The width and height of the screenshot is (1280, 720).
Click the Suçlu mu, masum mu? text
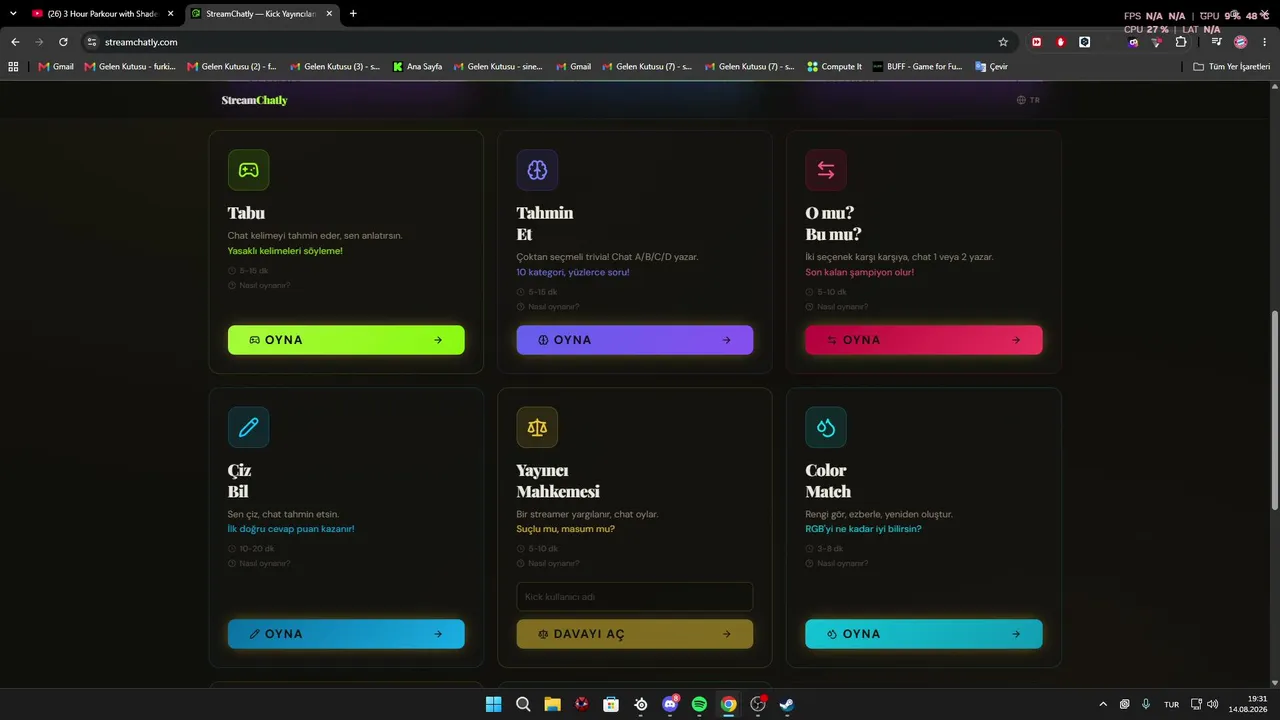point(566,529)
